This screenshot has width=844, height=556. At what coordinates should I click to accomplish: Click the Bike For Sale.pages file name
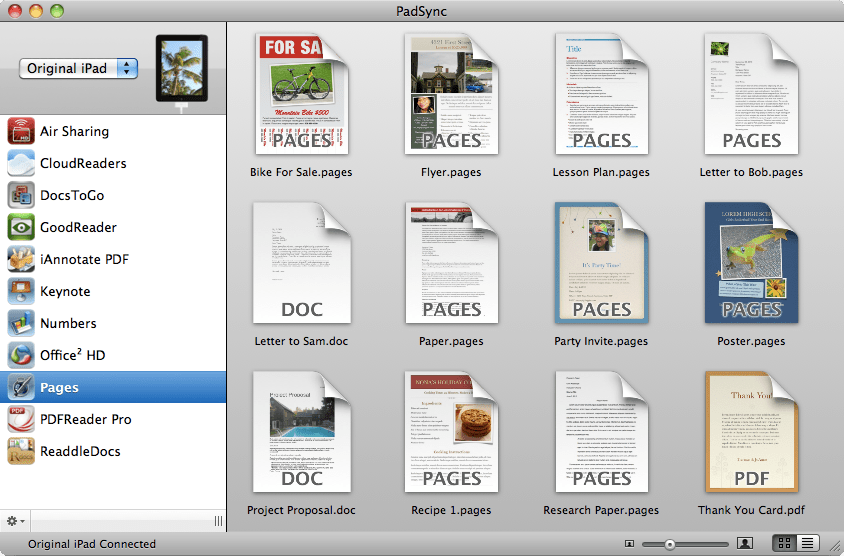pyautogui.click(x=301, y=172)
